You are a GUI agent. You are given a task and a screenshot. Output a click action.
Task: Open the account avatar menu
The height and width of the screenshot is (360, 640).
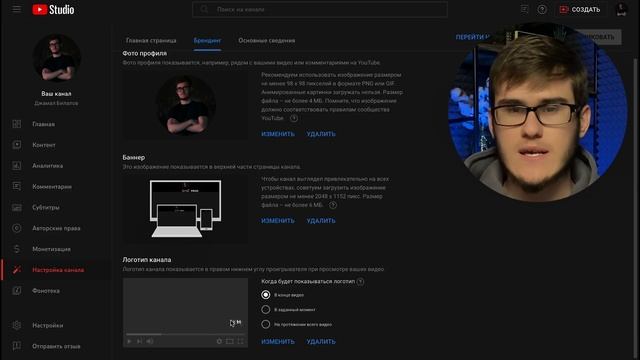point(621,9)
